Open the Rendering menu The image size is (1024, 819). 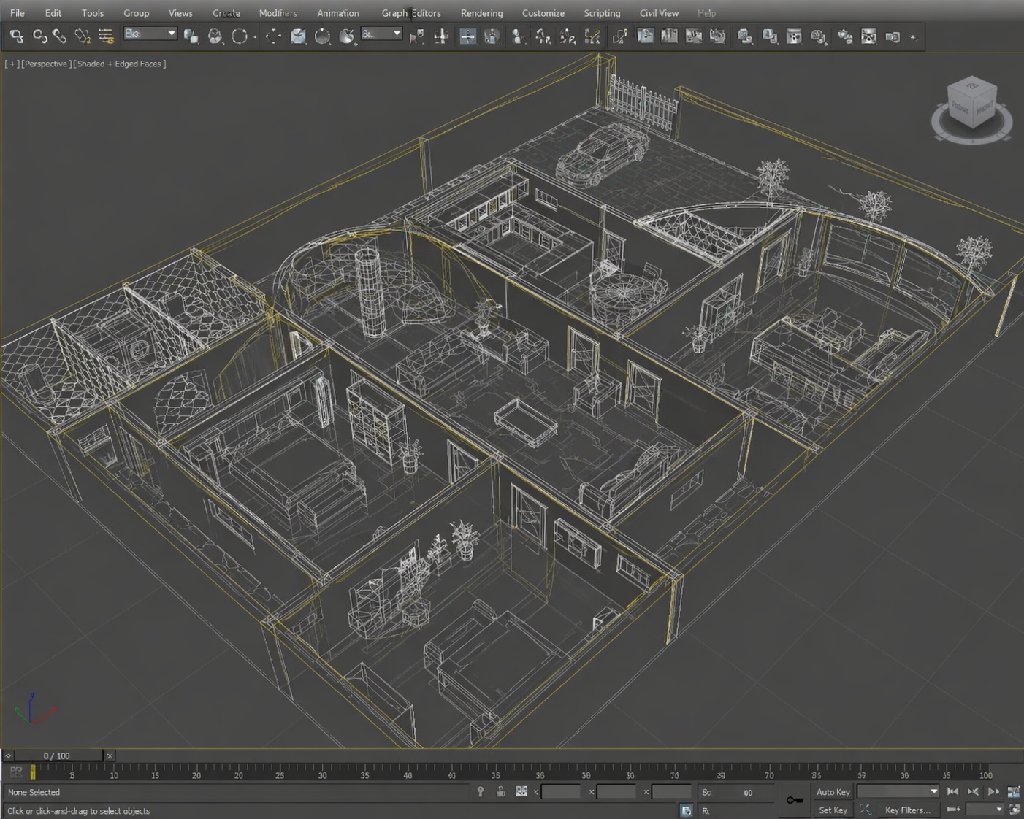coord(482,13)
